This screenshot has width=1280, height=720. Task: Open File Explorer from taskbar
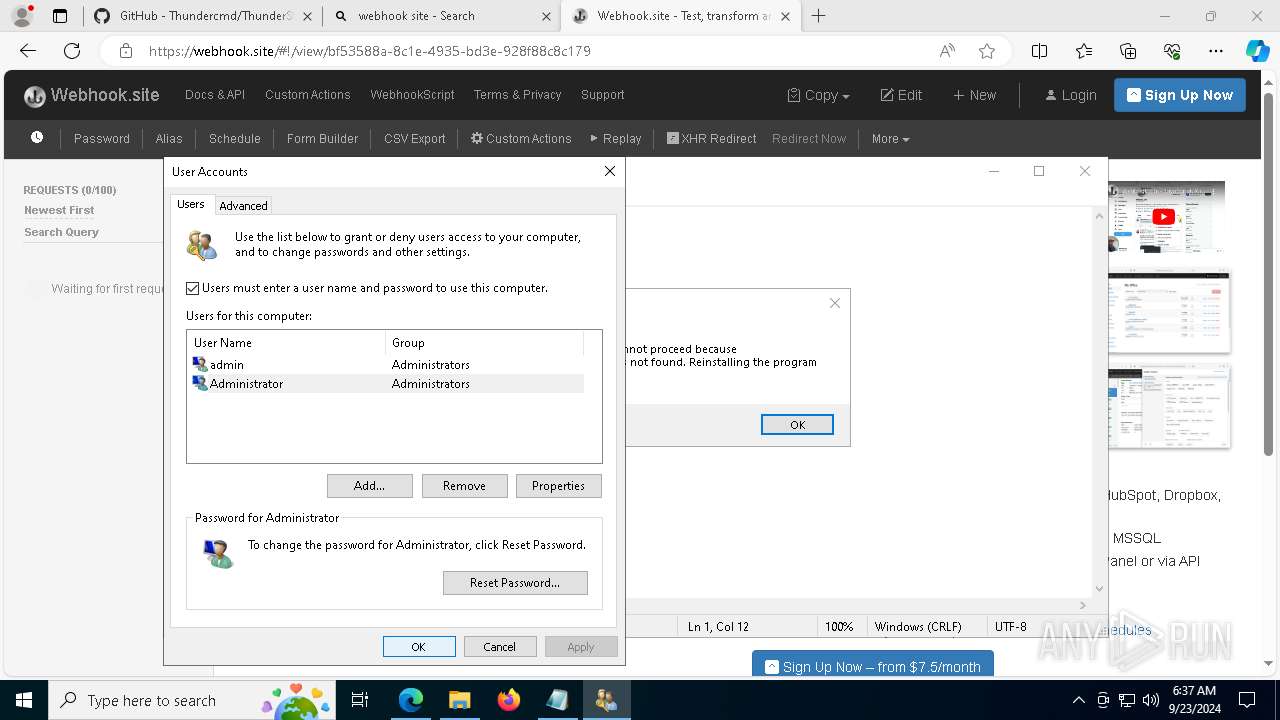click(459, 700)
